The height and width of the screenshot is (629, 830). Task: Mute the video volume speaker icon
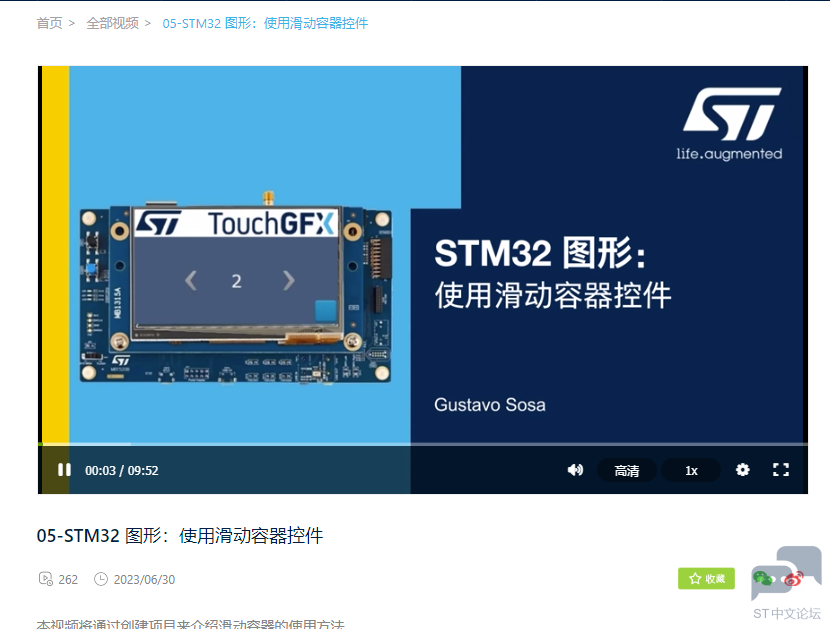click(575, 470)
